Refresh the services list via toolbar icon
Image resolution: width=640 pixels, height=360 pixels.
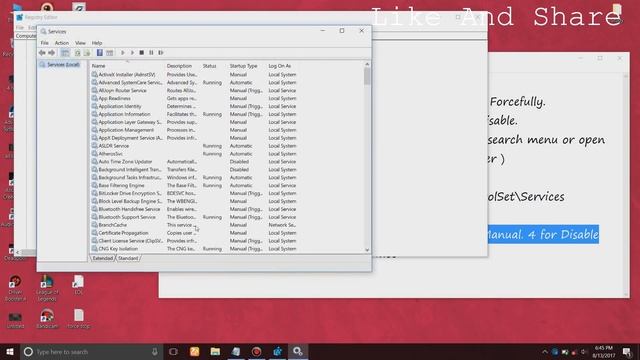point(77,53)
